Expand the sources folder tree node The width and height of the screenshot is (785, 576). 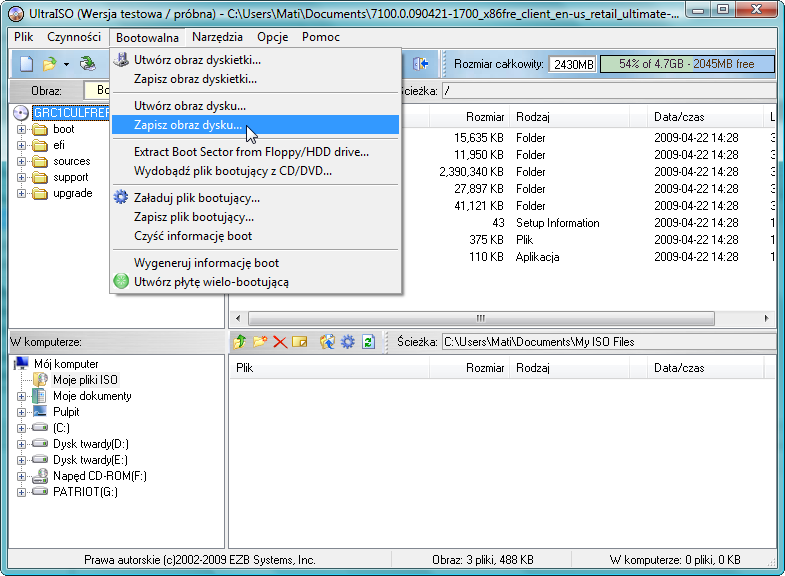tap(22, 161)
